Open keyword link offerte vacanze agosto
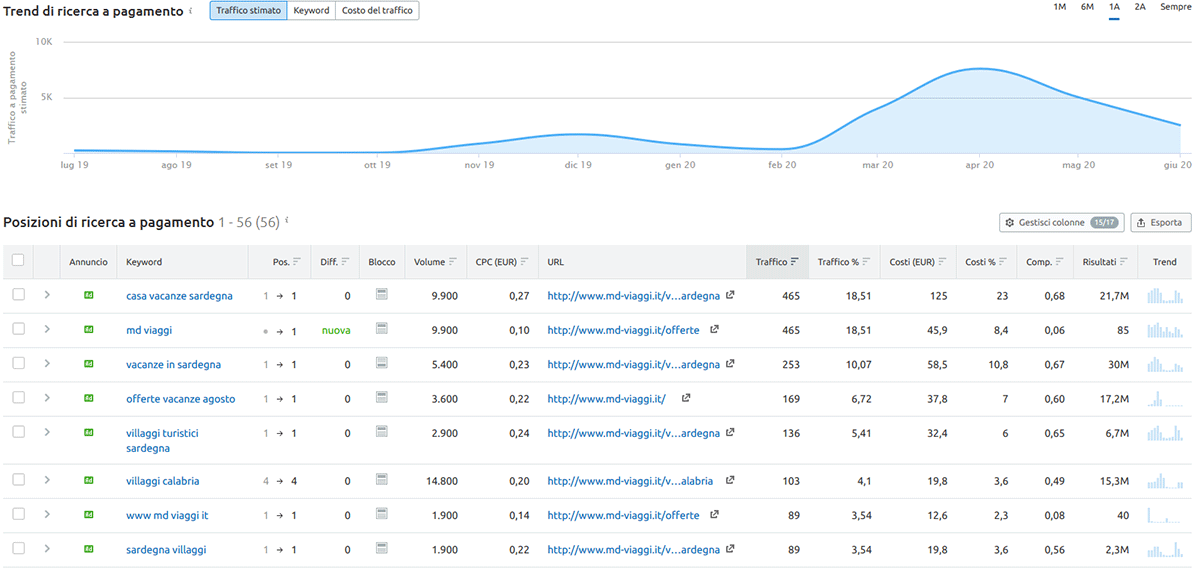 [180, 399]
